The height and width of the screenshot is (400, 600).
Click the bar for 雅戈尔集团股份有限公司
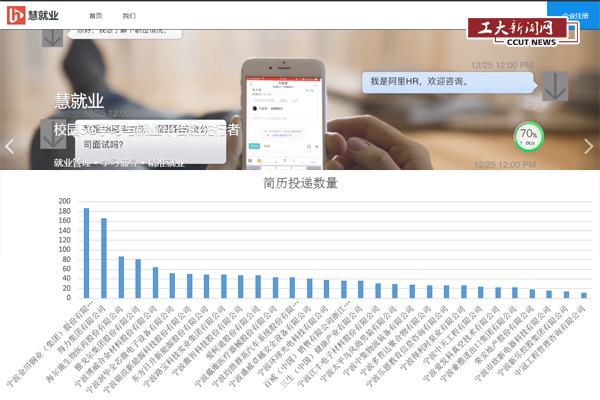[x=138, y=279]
